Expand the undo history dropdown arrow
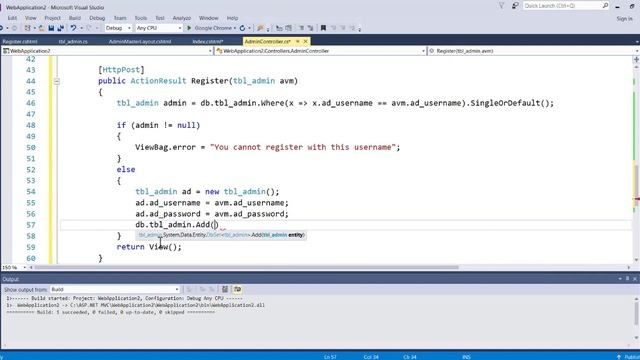Viewport: 640px width, 360px height. (81, 28)
